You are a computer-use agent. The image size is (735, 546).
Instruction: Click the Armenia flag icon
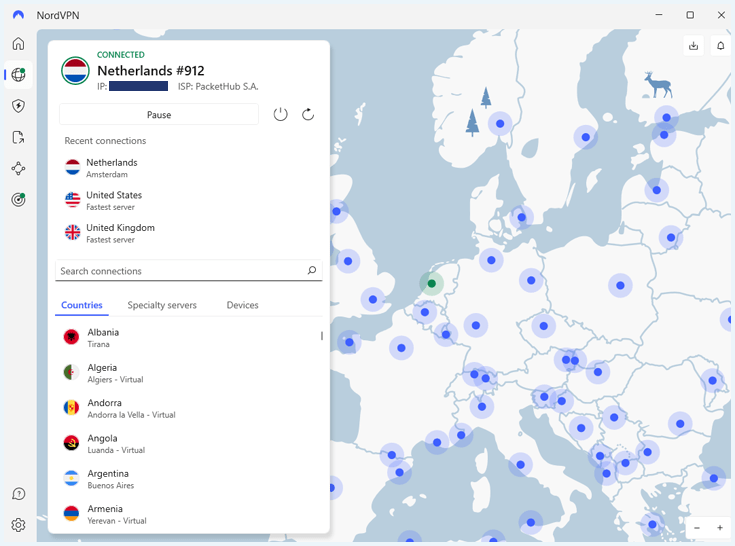(x=71, y=513)
